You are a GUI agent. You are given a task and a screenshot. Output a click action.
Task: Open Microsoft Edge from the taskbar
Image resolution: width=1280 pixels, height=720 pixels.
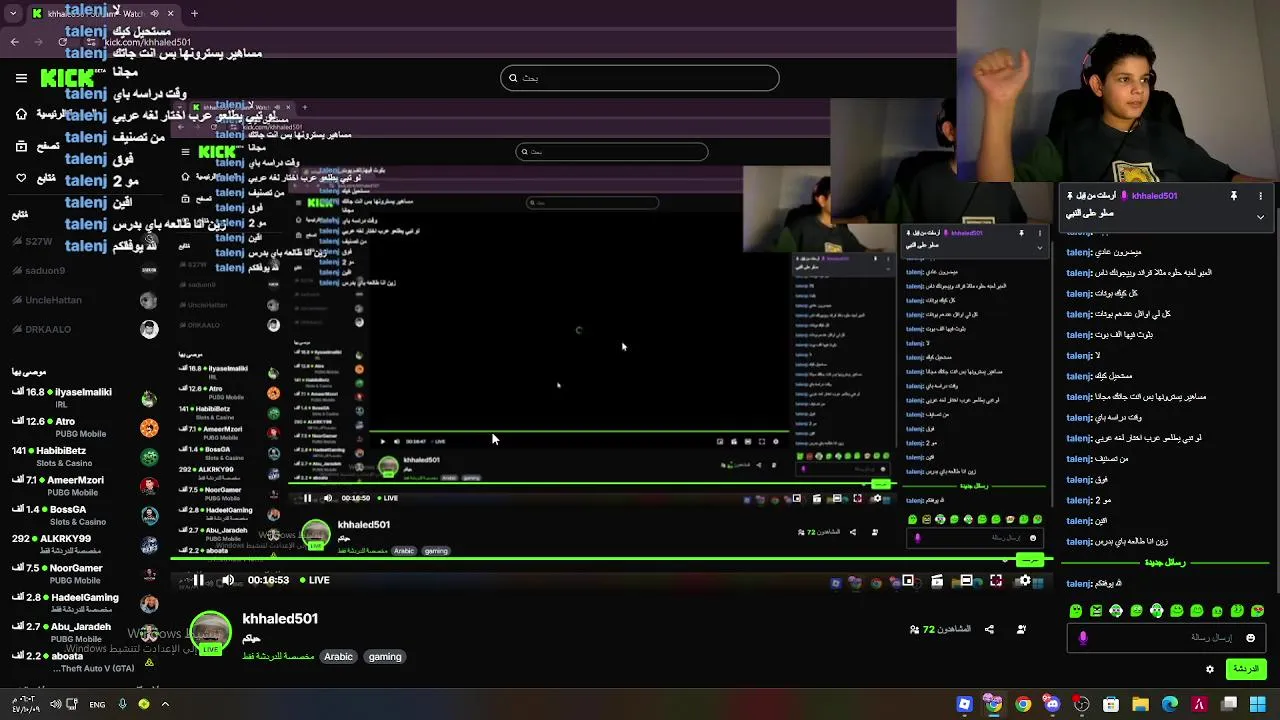pyautogui.click(x=1170, y=704)
